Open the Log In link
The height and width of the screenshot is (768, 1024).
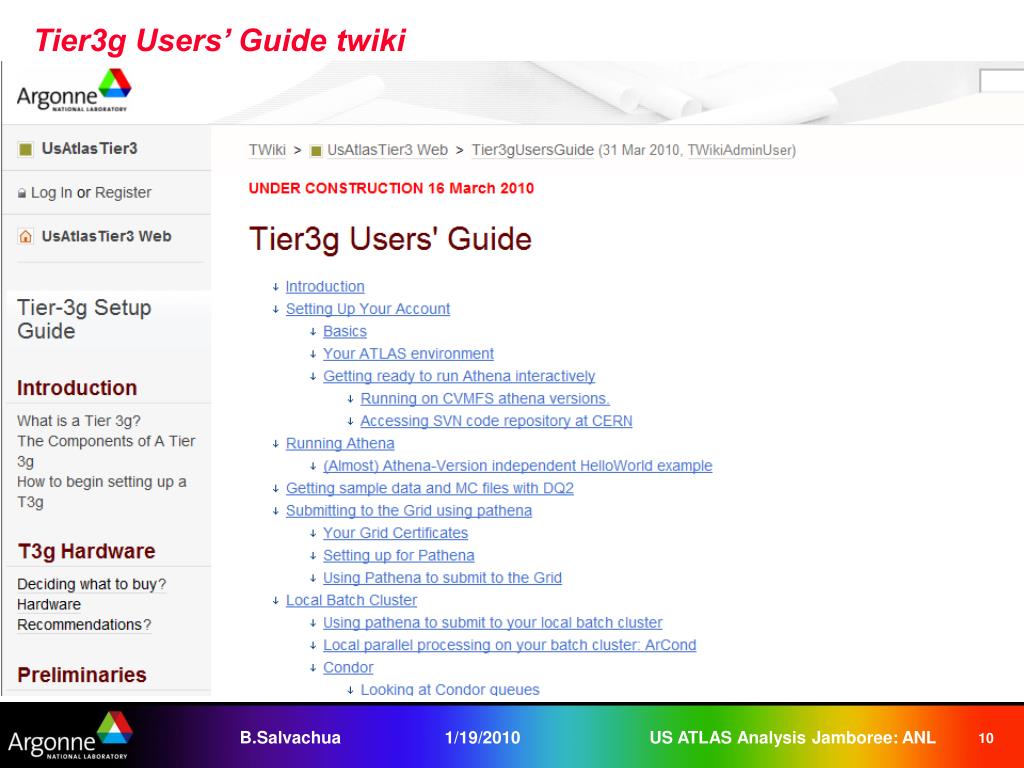click(52, 193)
